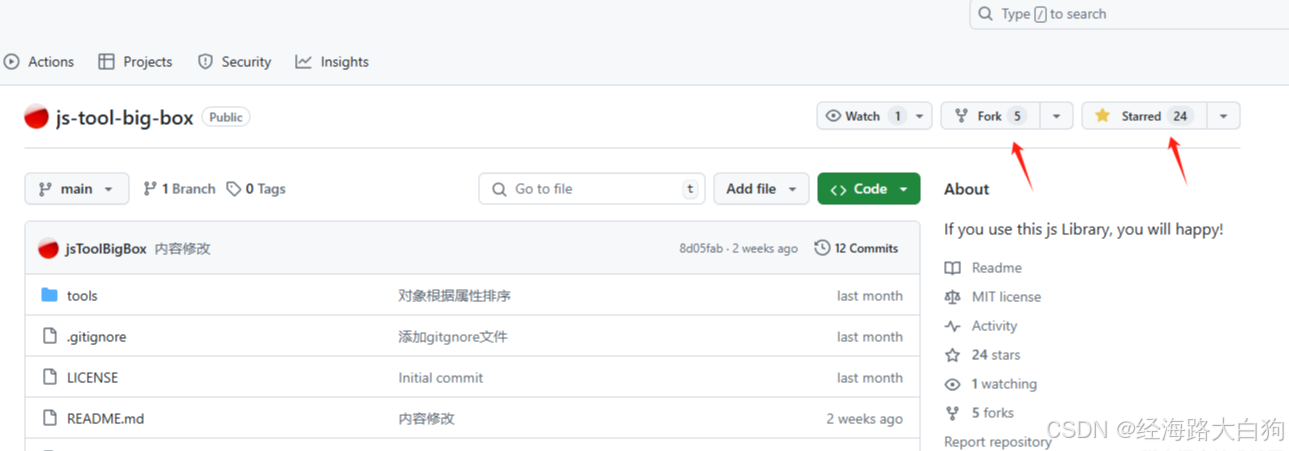Viewport: 1289px width, 451px height.
Task: Click the tools folder icon
Action: pyautogui.click(x=50, y=295)
